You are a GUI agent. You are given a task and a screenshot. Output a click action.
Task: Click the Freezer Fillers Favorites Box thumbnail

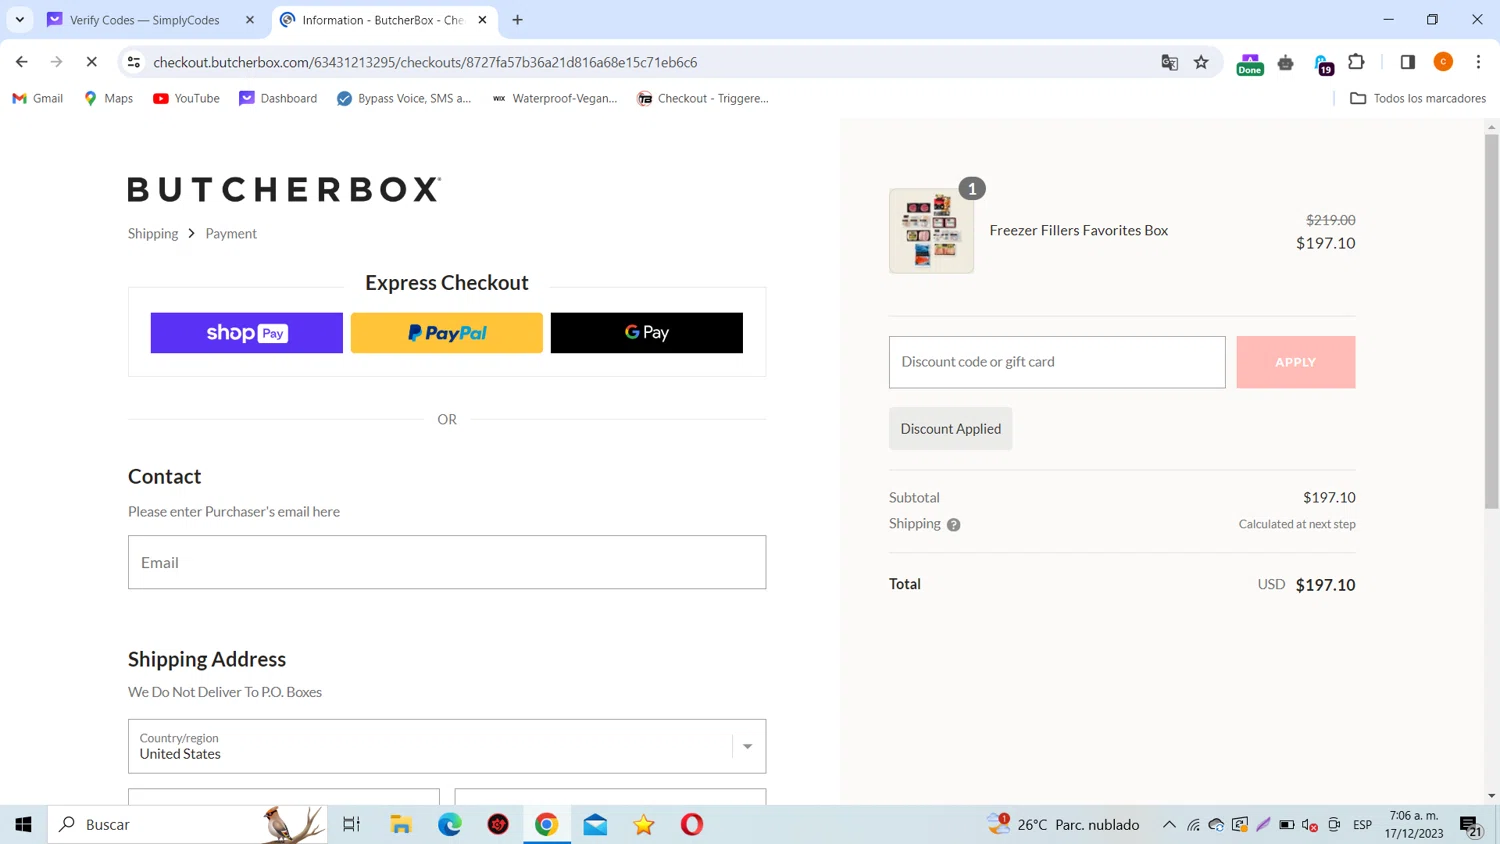(931, 231)
